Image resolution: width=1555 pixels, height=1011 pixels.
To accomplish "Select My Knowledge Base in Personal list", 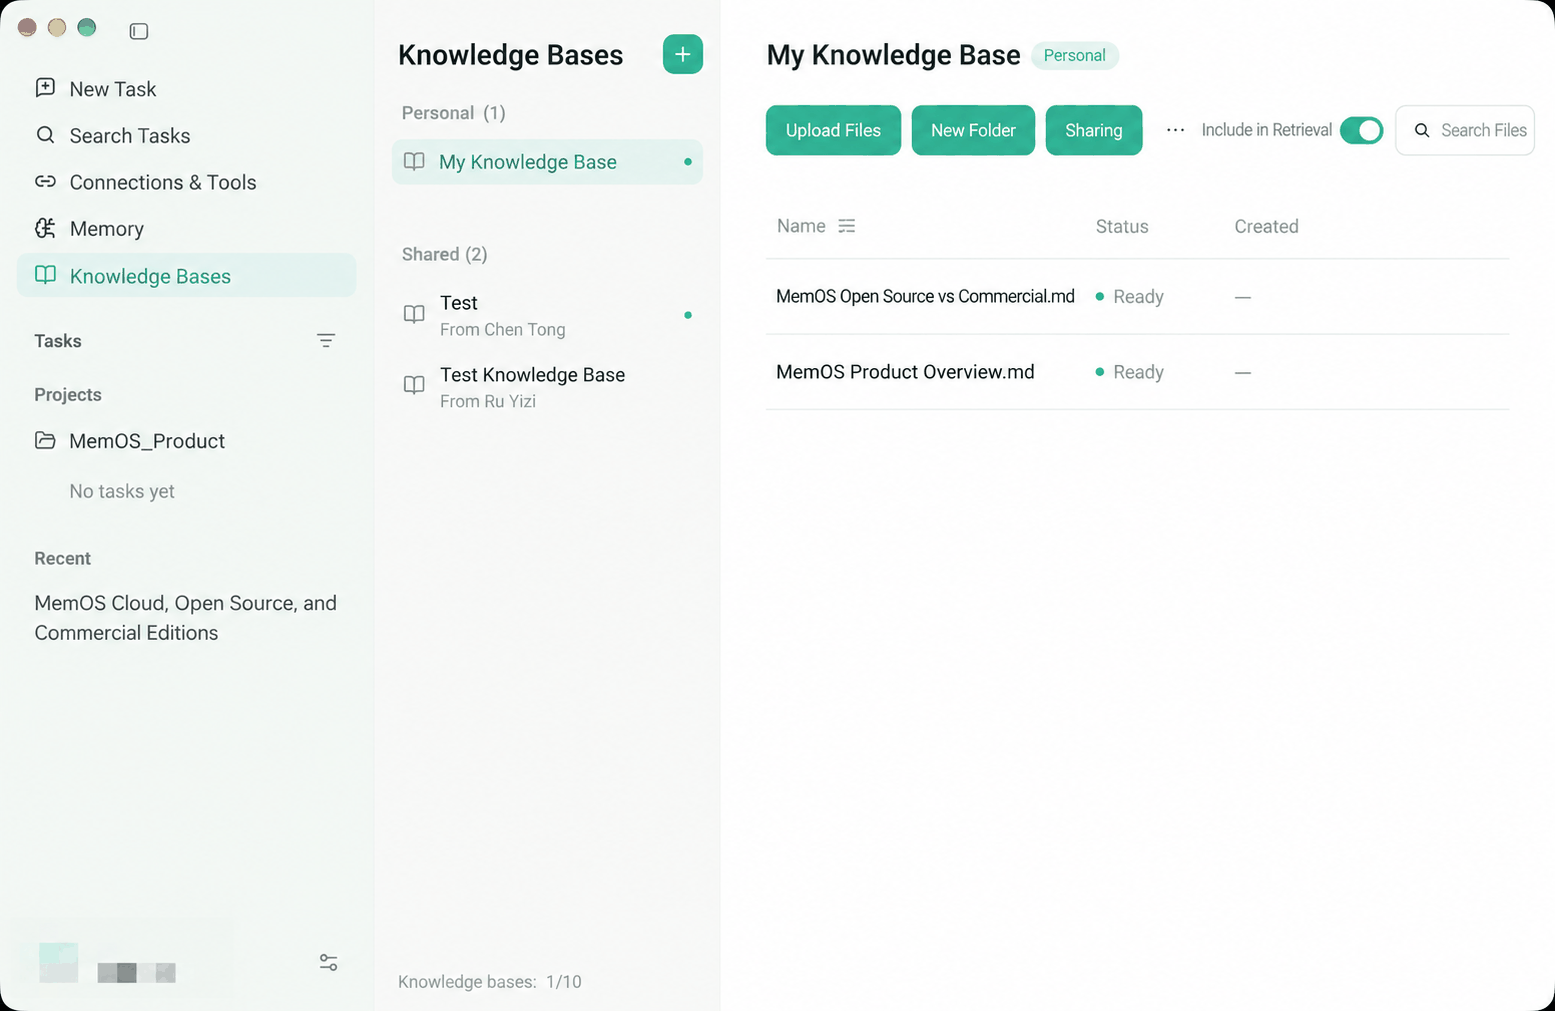I will pos(547,162).
